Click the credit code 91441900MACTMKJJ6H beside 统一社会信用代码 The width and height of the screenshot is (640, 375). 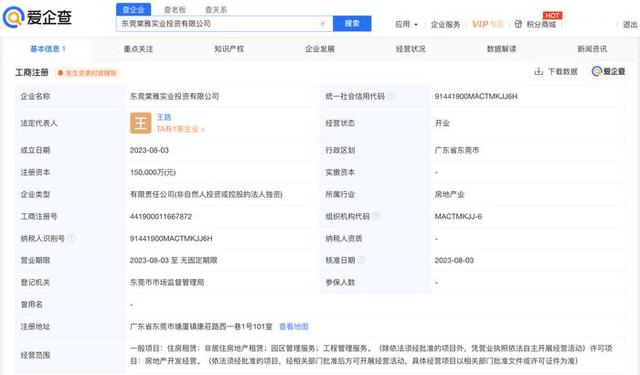pos(476,96)
